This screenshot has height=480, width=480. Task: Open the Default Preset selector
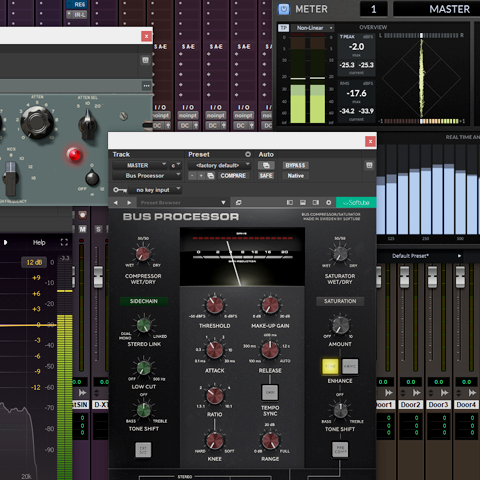coord(411,256)
